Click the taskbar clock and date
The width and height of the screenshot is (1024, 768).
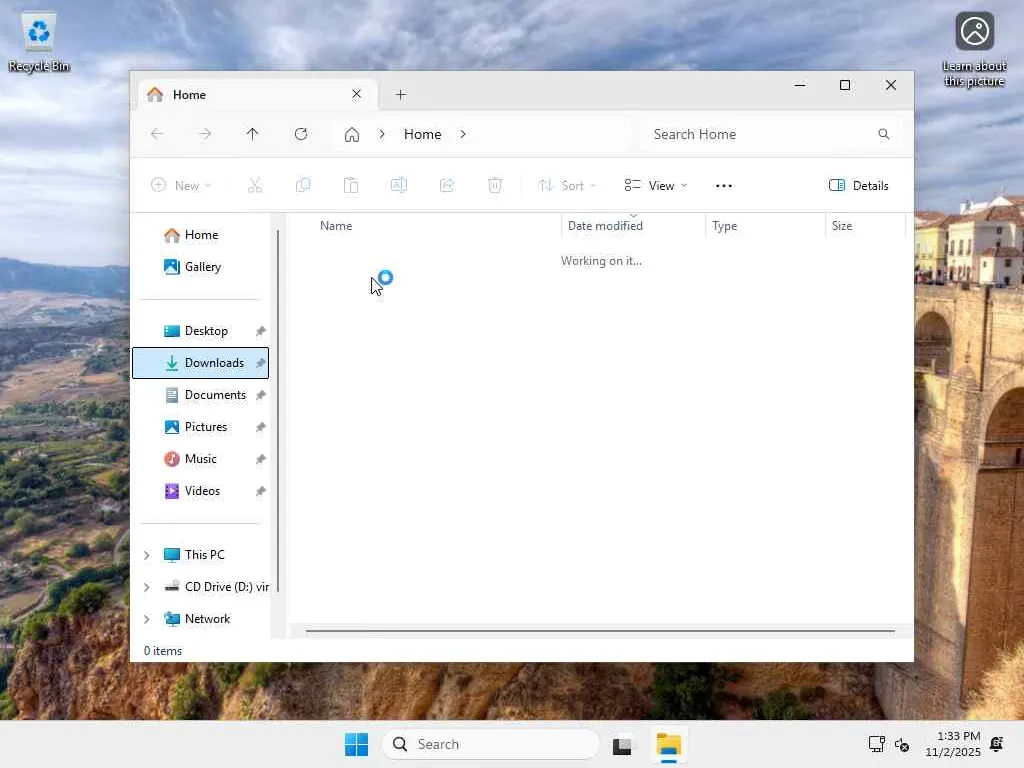coord(953,744)
